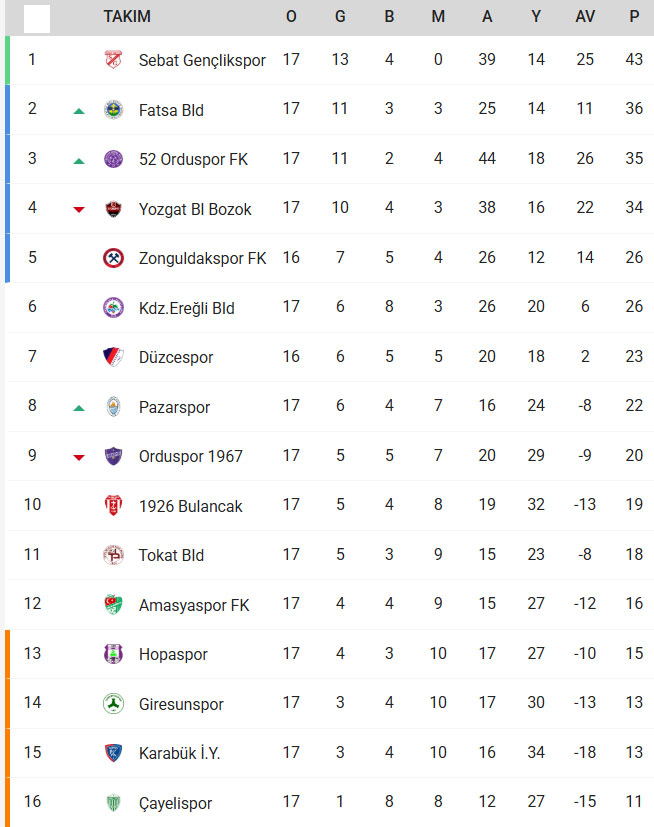Click the Yozgat Bl Bozok team logo
The image size is (654, 827).
tap(113, 209)
